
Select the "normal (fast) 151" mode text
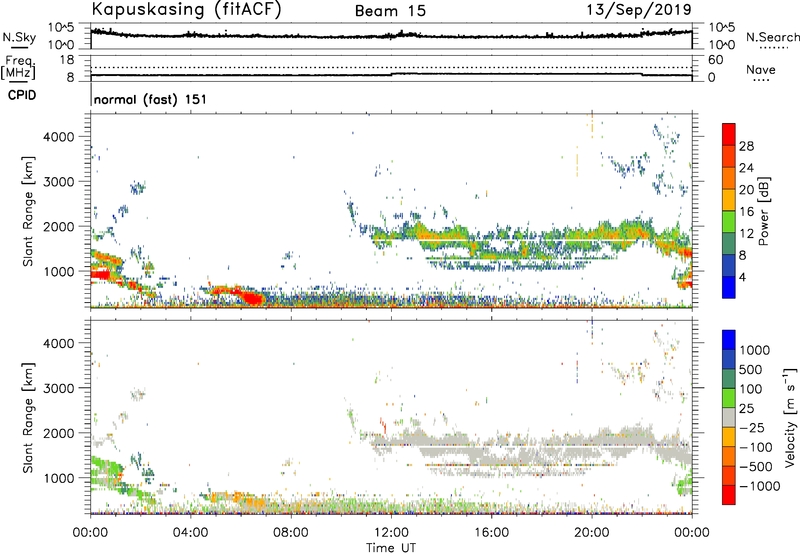click(151, 99)
